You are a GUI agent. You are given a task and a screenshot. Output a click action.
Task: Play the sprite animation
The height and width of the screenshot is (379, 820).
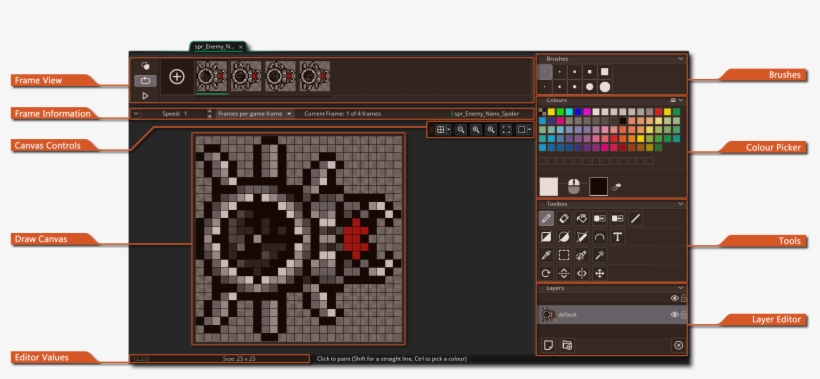point(145,96)
